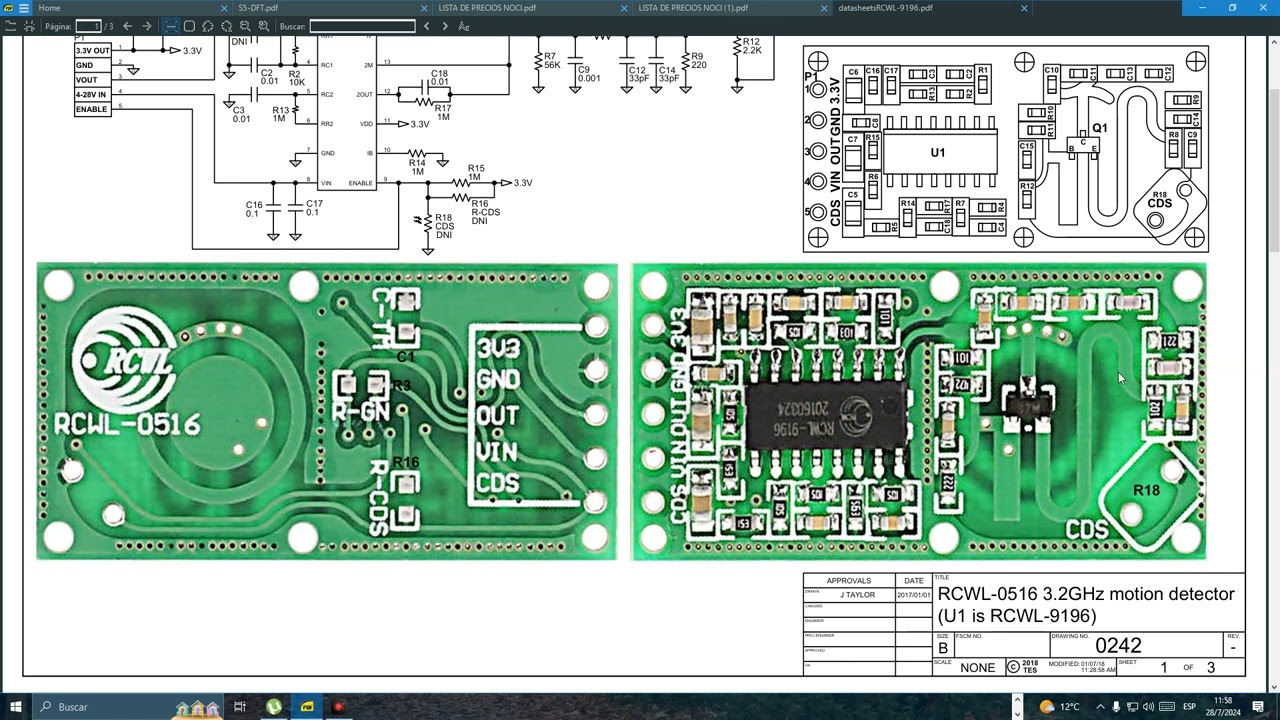The width and height of the screenshot is (1280, 720).
Task: Close the S5-DFT.pdf tab
Action: point(424,8)
